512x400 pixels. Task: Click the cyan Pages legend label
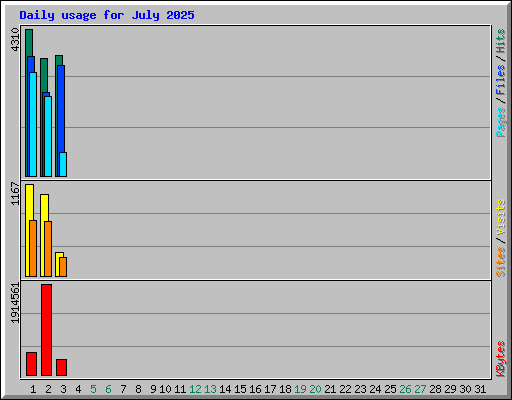coord(500,122)
